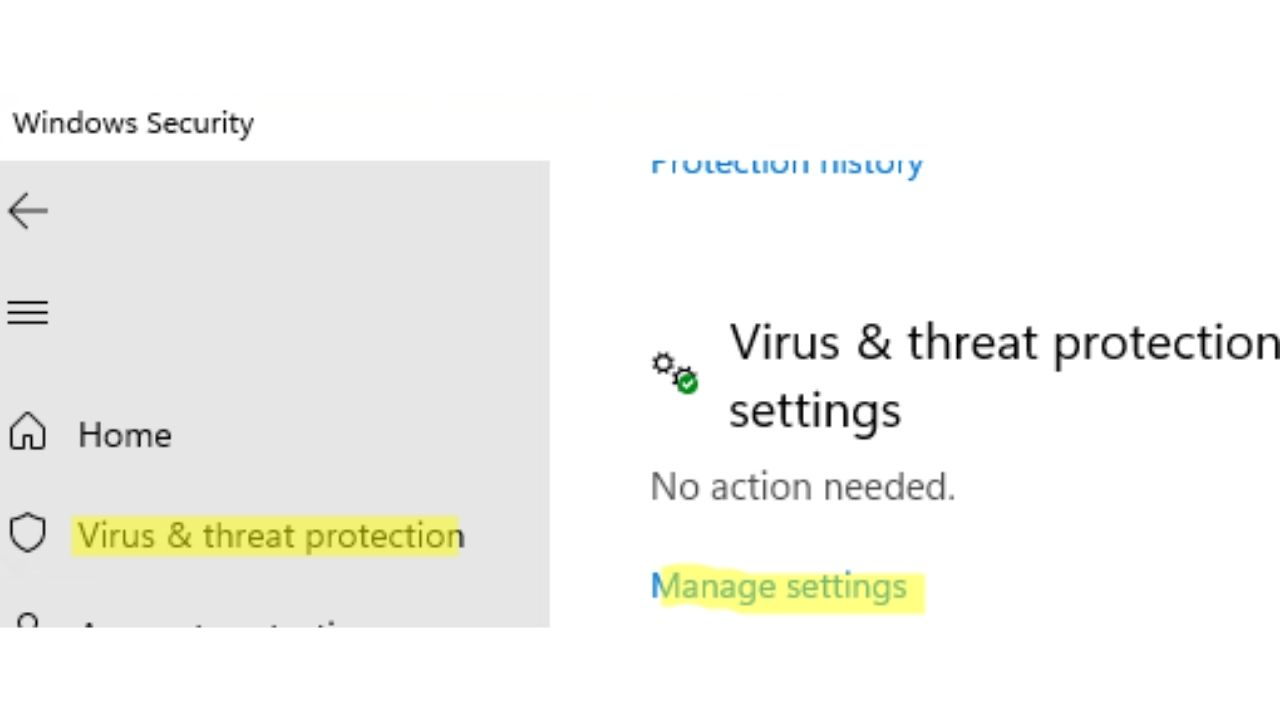This screenshot has height=720, width=1280.
Task: Click the partially visible account person icon
Action: (28, 622)
